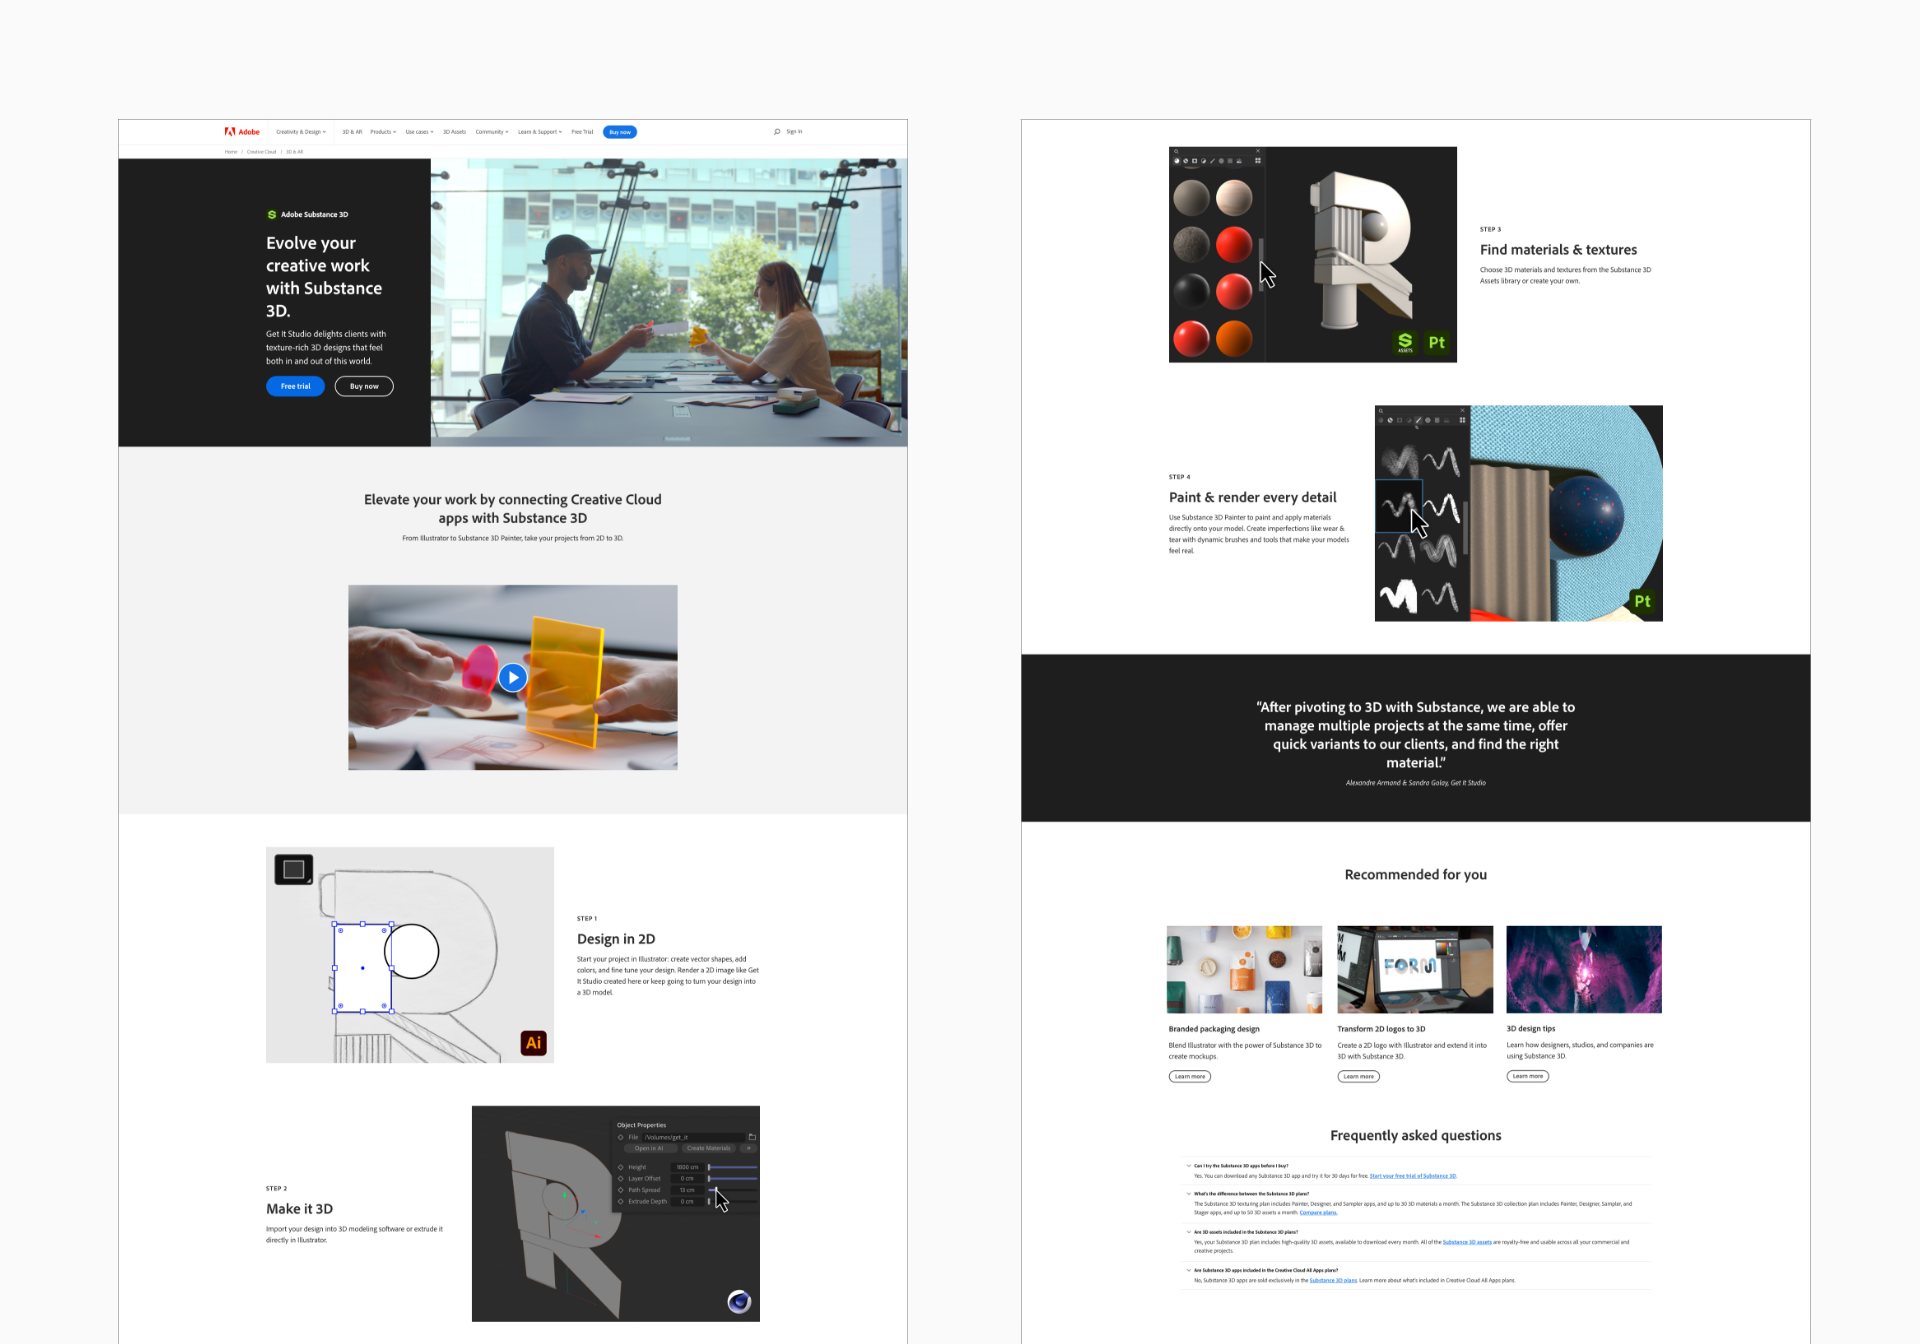The image size is (1920, 1344).
Task: Open the Transform 2D logos to 3D thumbnail
Action: pyautogui.click(x=1415, y=969)
